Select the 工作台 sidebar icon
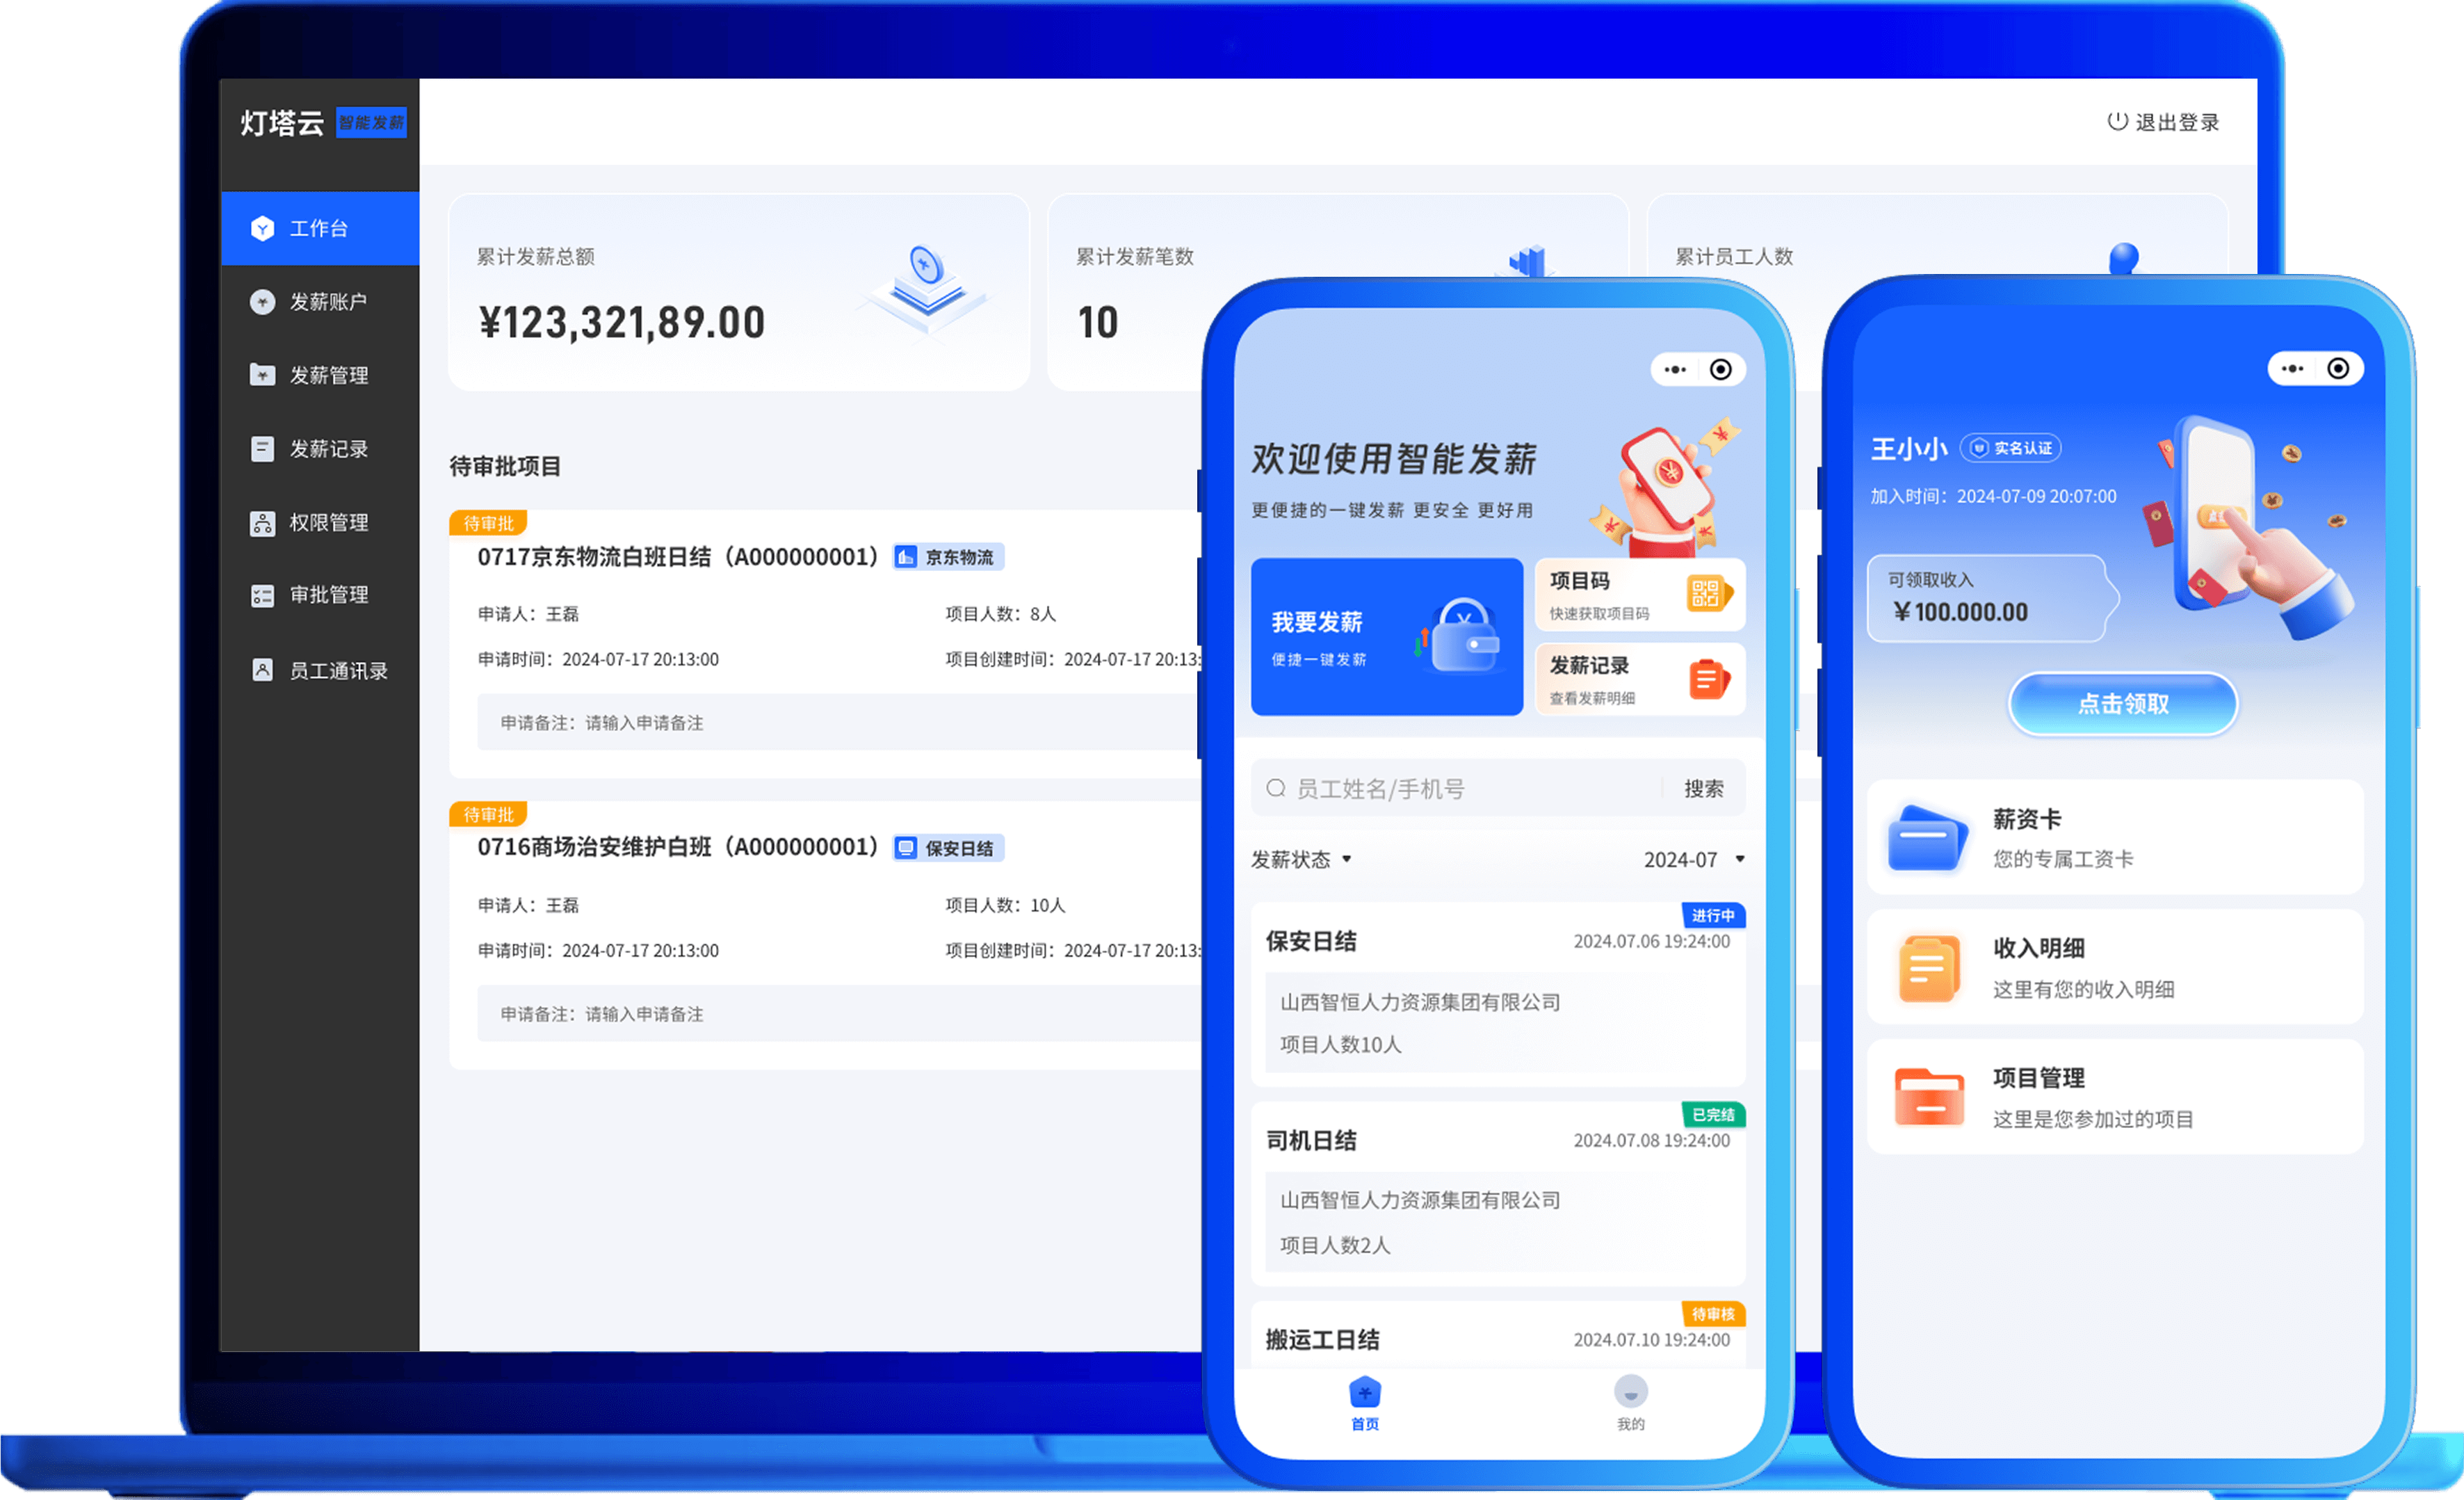Viewport: 2464px width, 1500px height. (263, 228)
